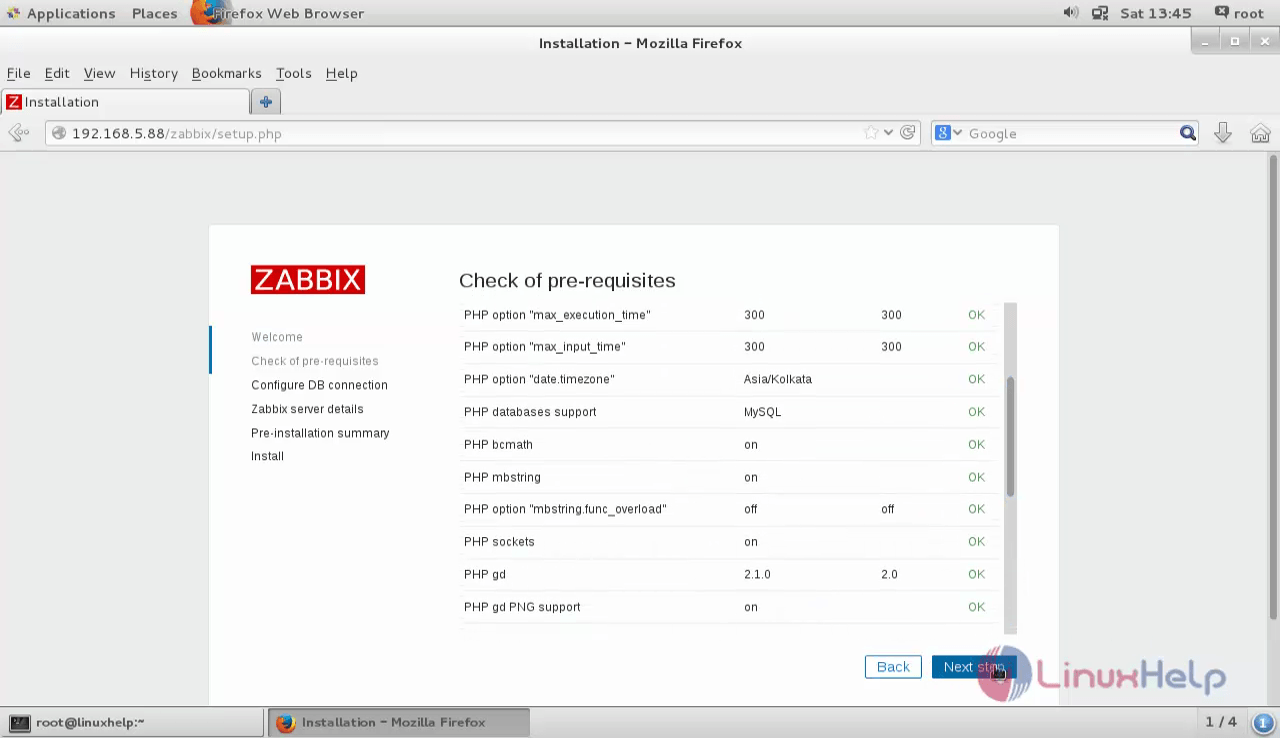The image size is (1280, 738).
Task: Click the "PHP mbstring" row label
Action: click(x=502, y=477)
